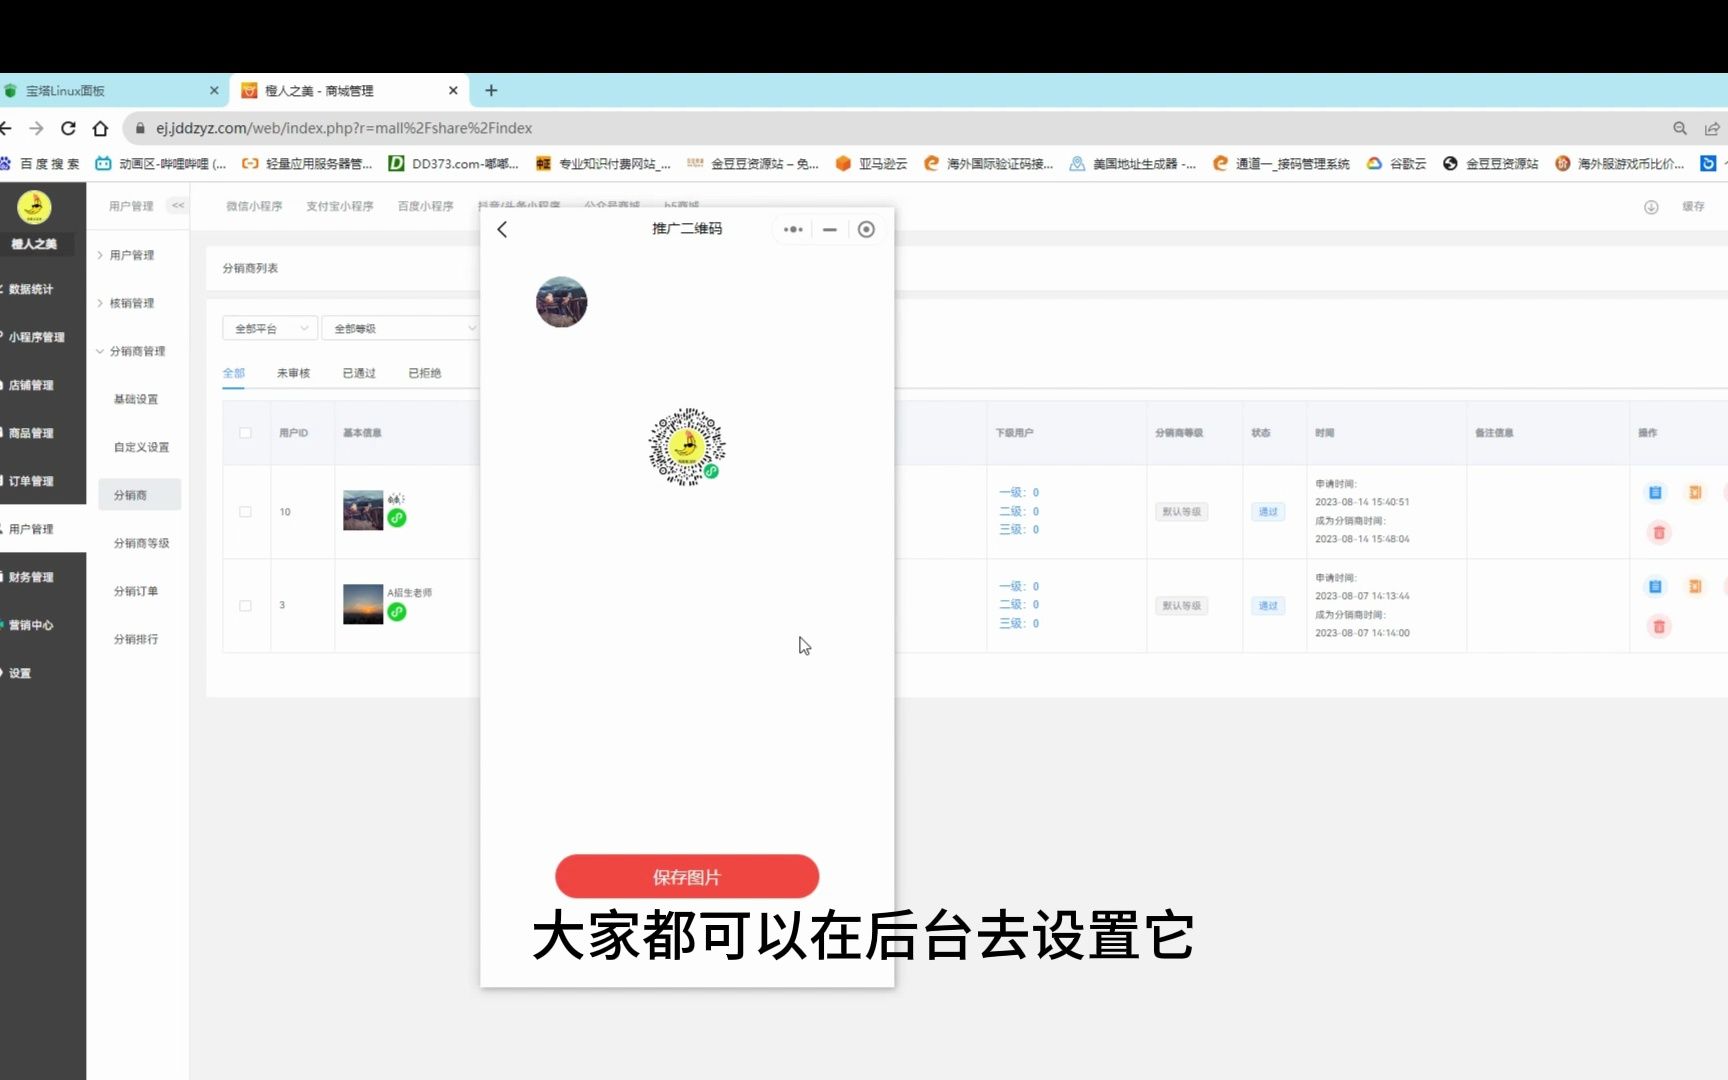The height and width of the screenshot is (1080, 1728).
Task: Open 订单管理 in the dark sidebar
Action: click(31, 481)
